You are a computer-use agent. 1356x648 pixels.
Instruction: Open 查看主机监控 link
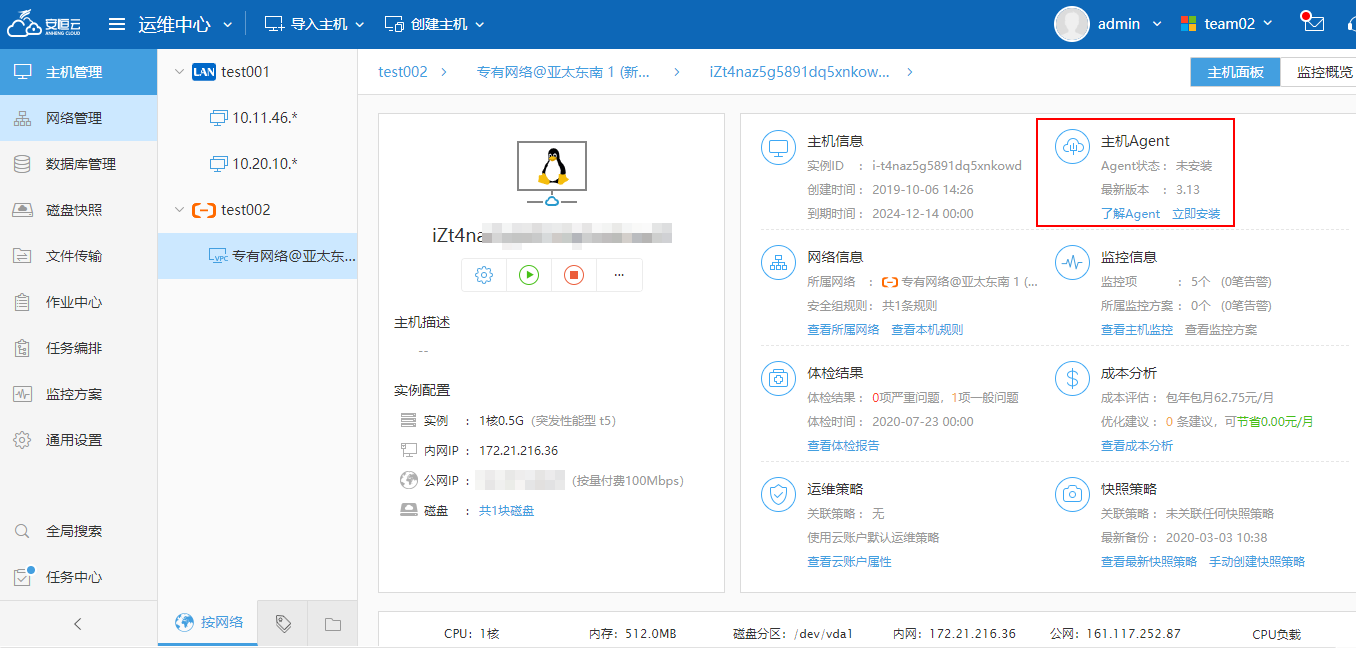coord(1137,330)
